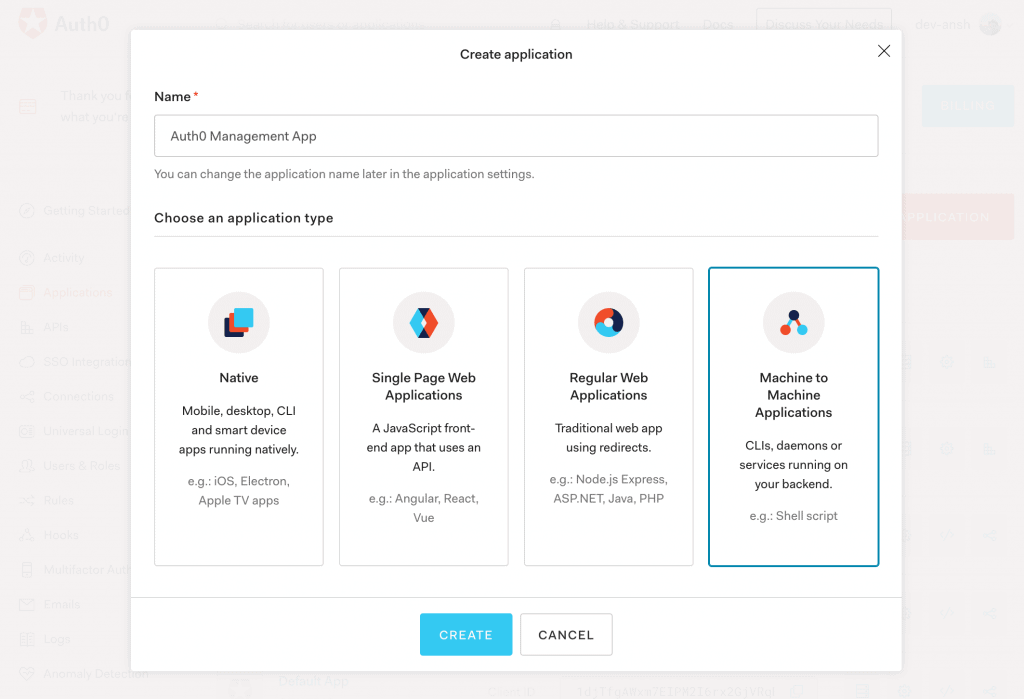Select Machine to Machine Applications title
Viewport: 1024px width, 699px height.
[793, 395]
